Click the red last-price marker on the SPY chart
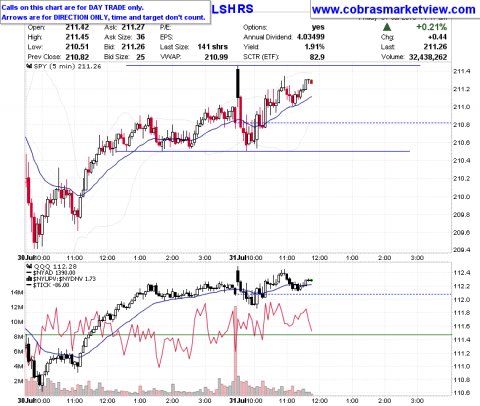Viewport: 480px width, 406px height. [x=311, y=82]
